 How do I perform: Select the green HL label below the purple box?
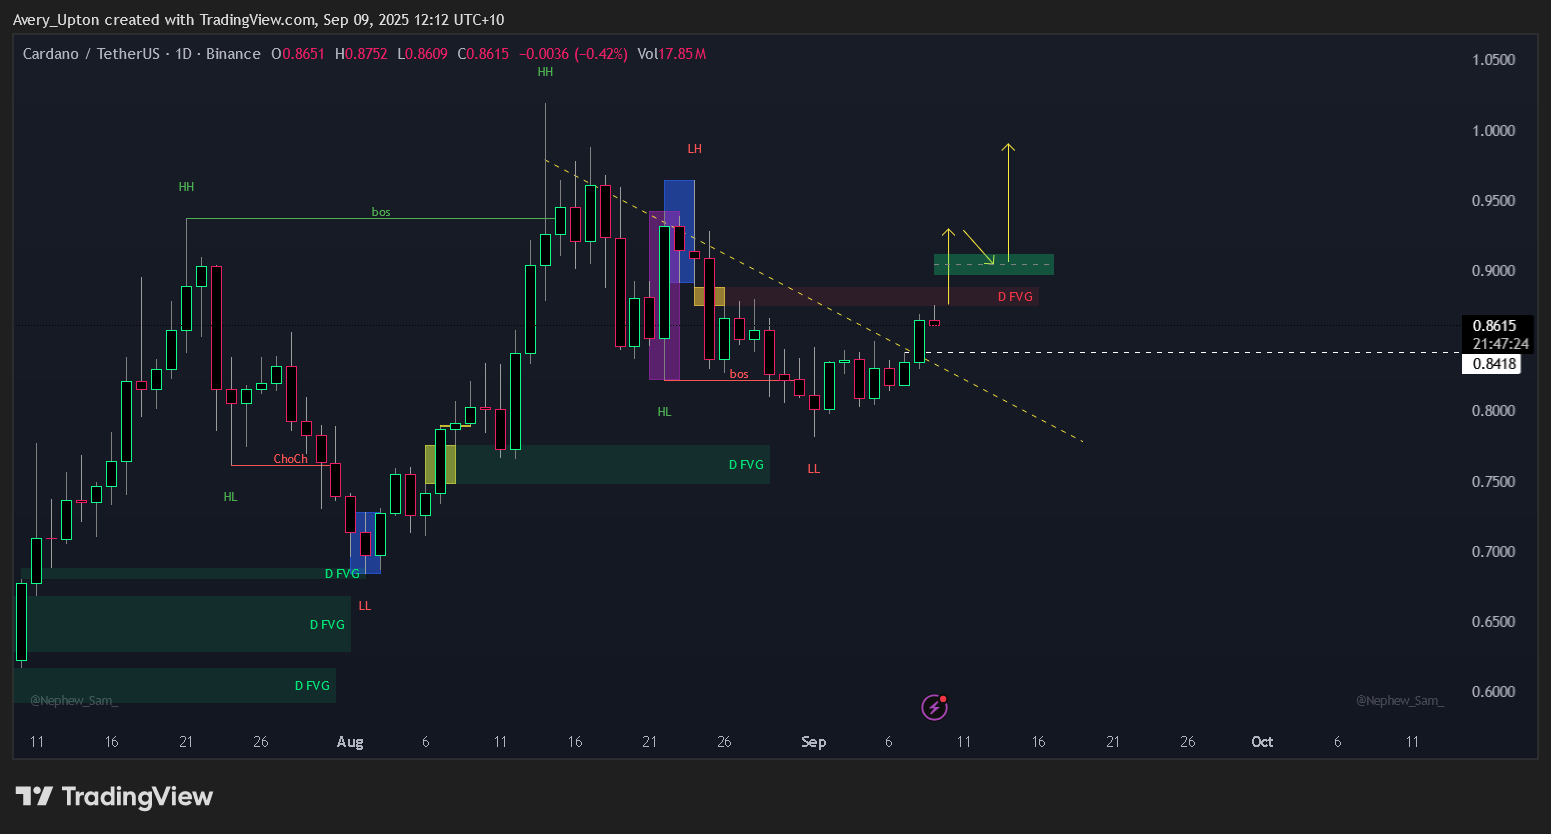[x=665, y=412]
